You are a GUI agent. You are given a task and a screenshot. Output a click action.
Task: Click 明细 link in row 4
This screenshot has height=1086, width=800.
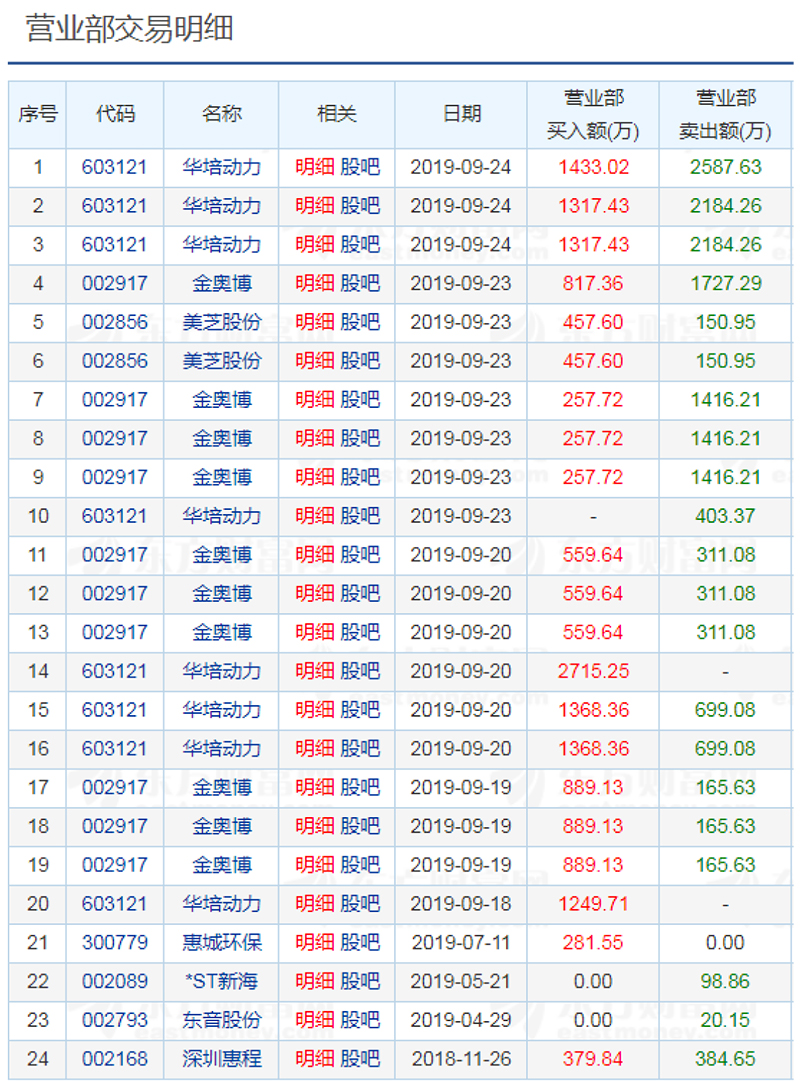pos(314,284)
